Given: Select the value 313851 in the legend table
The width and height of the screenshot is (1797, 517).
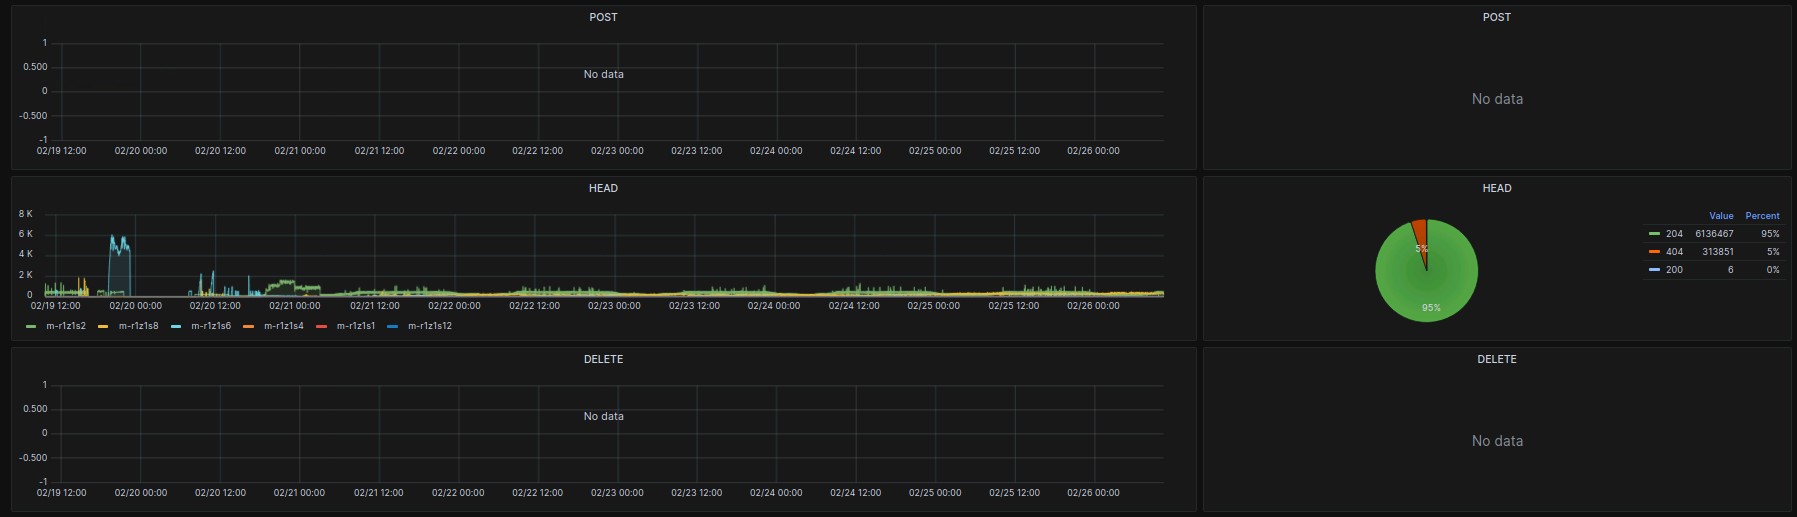Looking at the screenshot, I should (1718, 252).
